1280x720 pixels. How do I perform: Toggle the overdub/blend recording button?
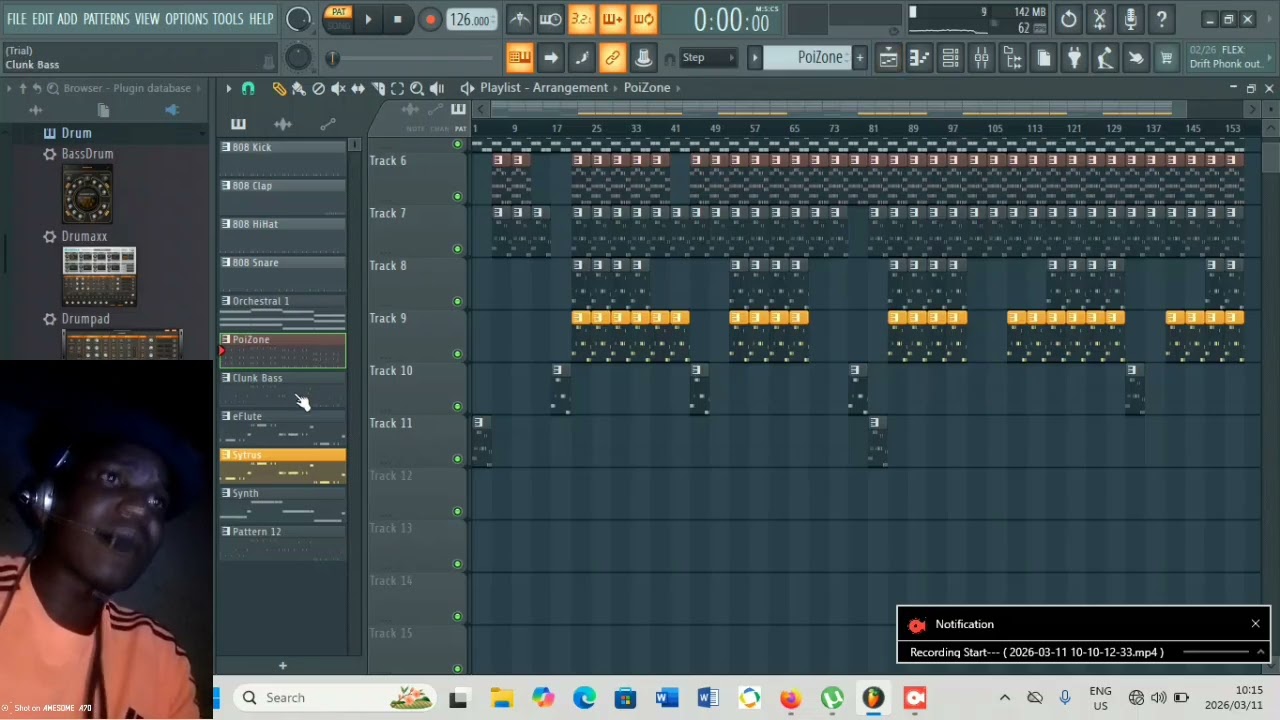point(612,19)
